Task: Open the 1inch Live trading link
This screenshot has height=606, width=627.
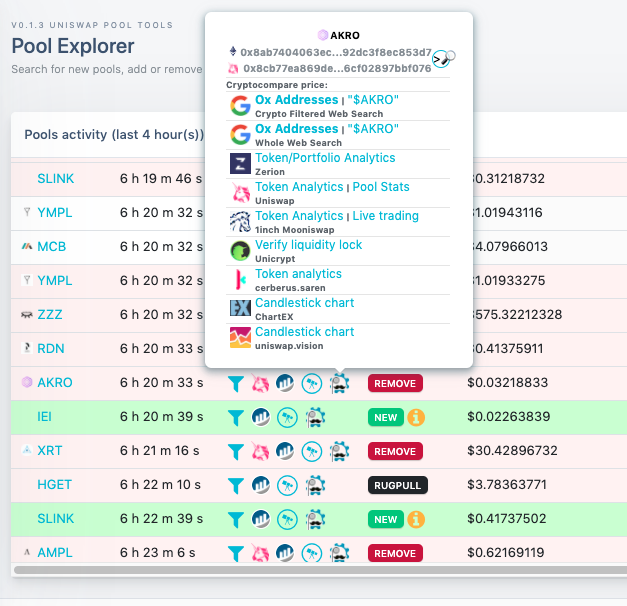Action: 385,216
